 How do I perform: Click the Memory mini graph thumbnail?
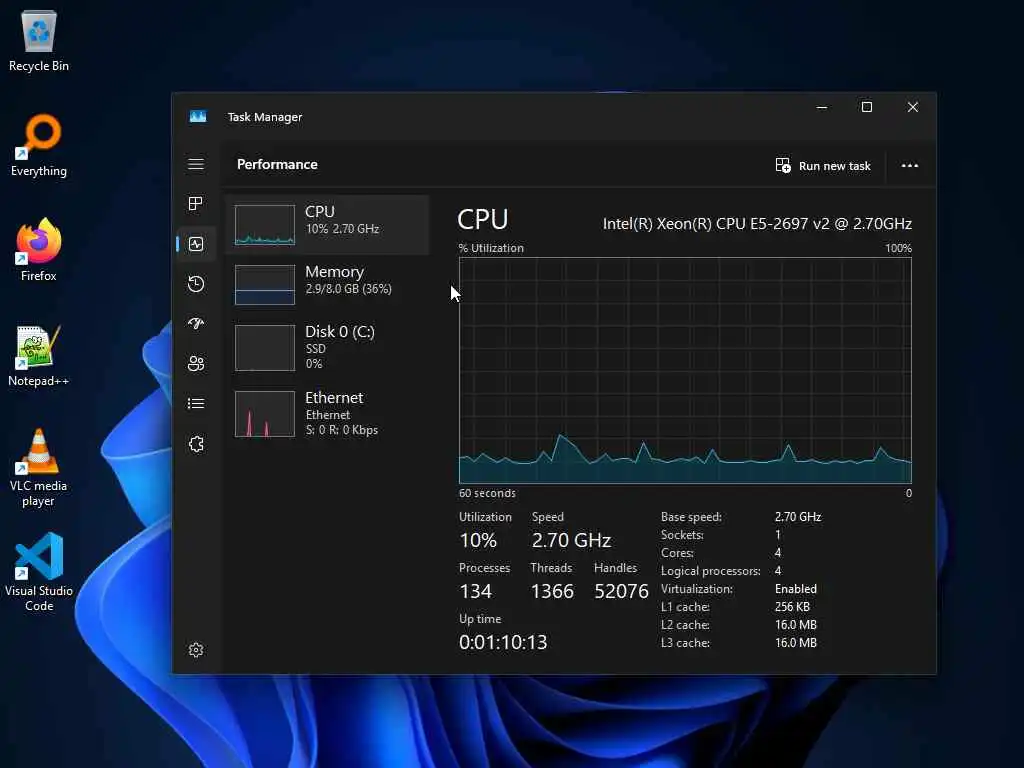264,285
